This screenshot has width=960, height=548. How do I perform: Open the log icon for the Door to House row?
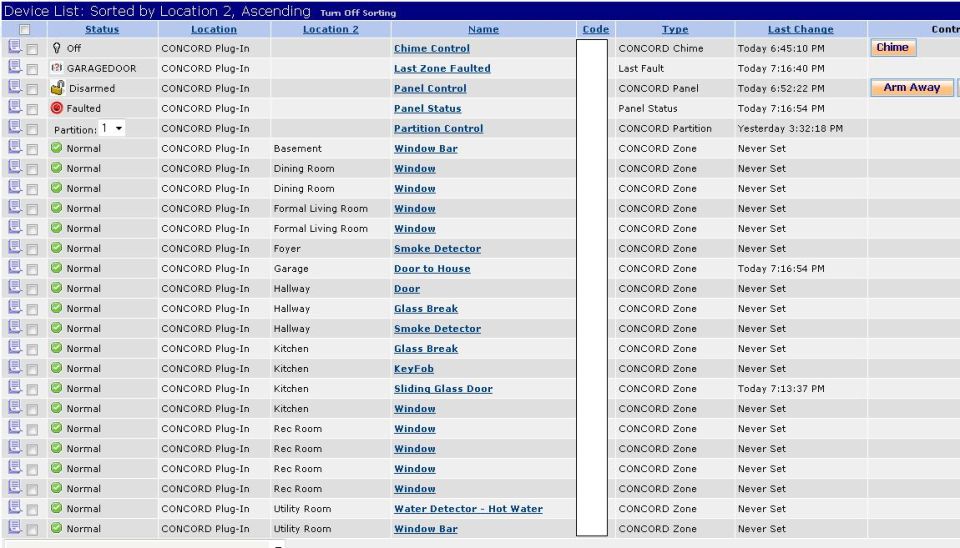pyautogui.click(x=15, y=268)
